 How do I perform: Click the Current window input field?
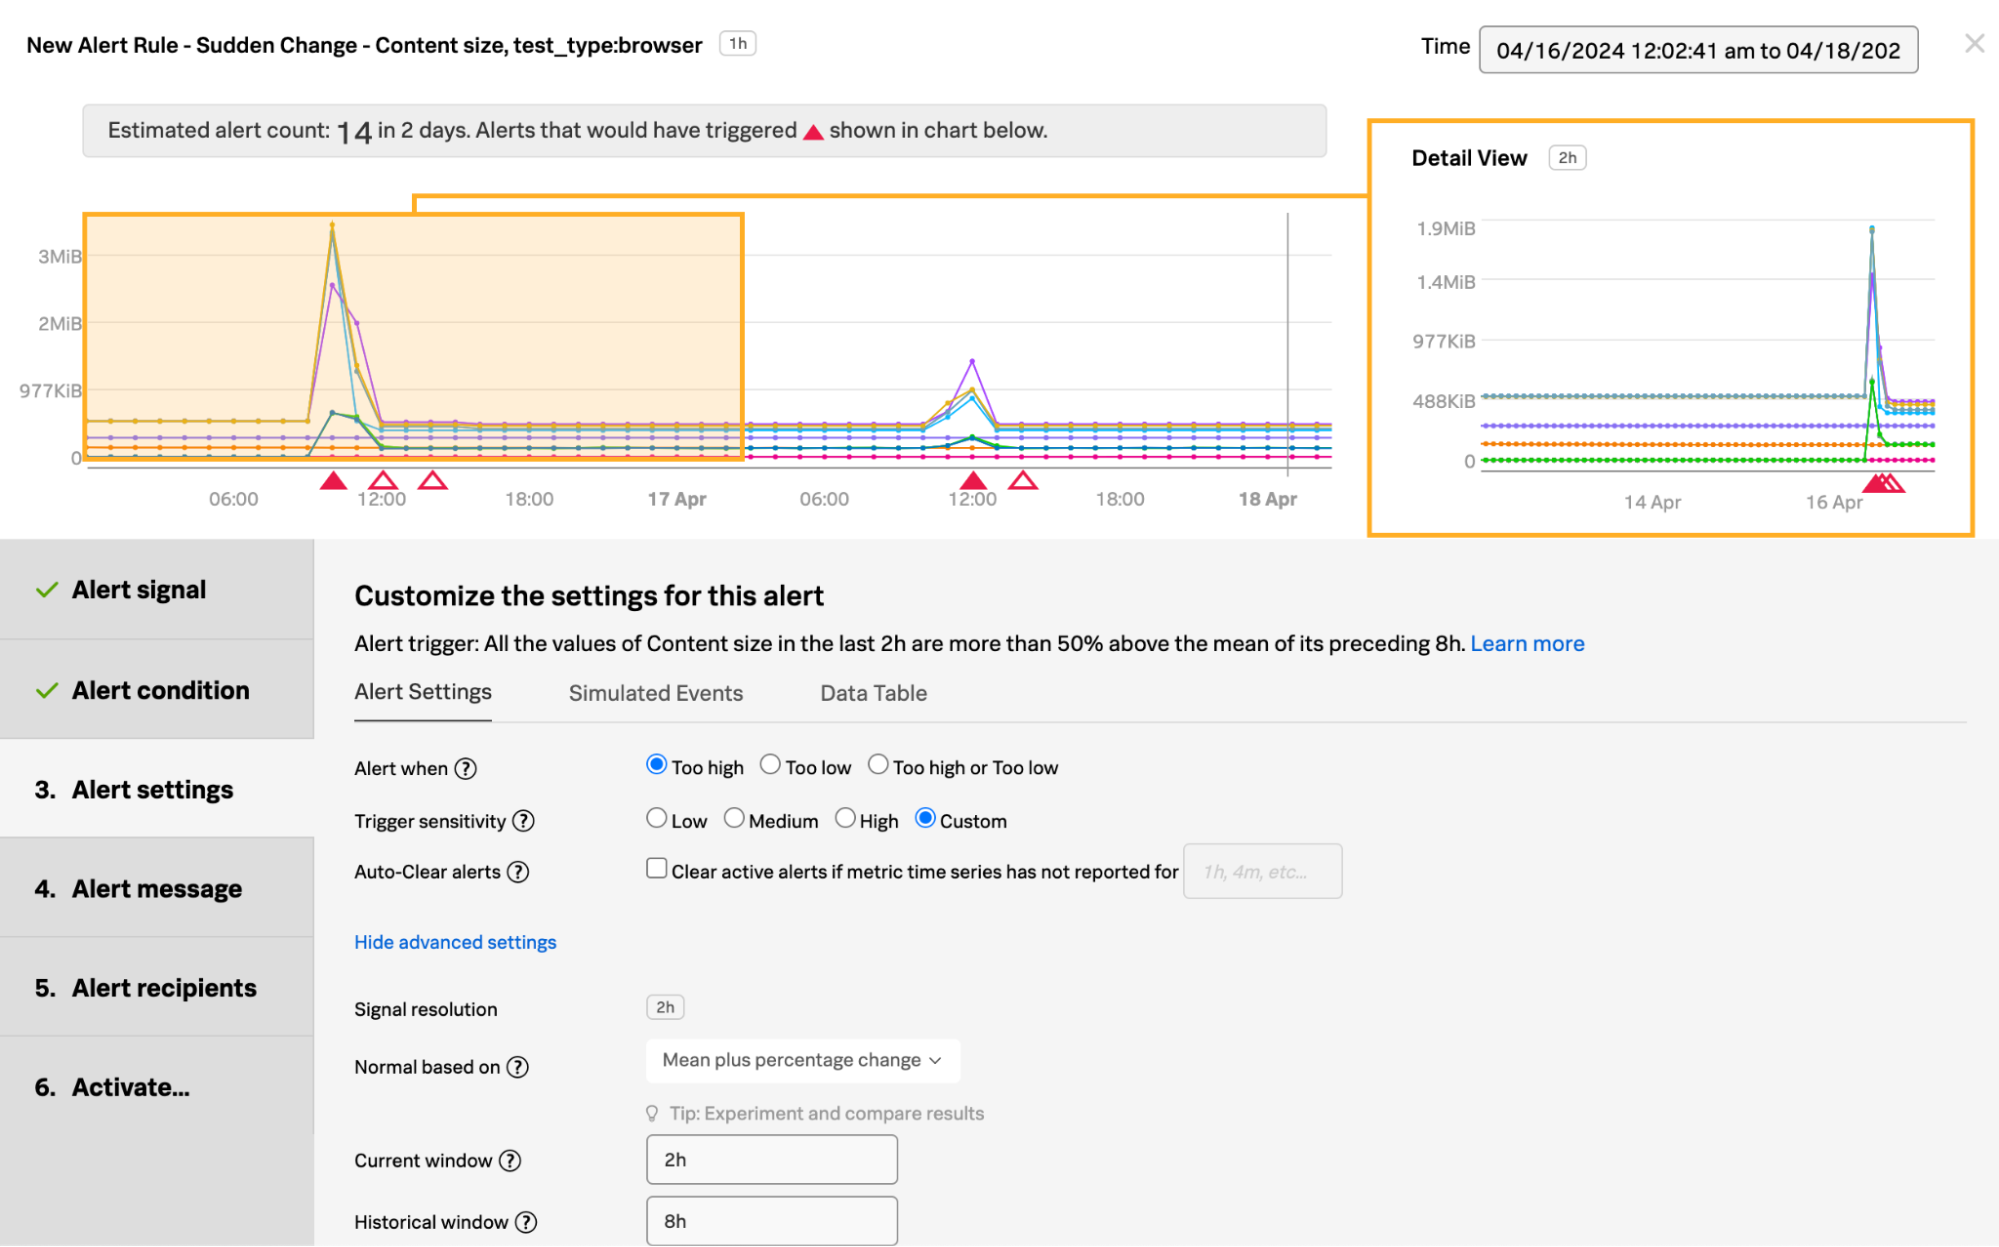(x=771, y=1160)
